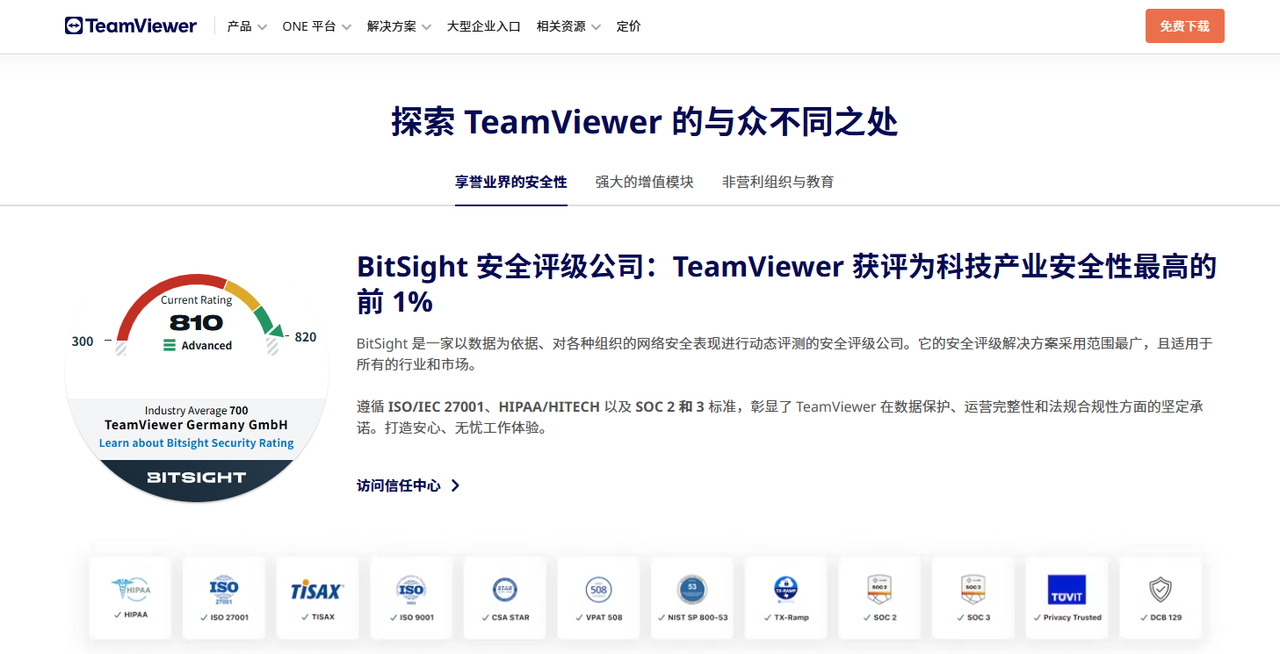Click the BITSIGHT logo banner
The width and height of the screenshot is (1280, 654).
pos(196,477)
